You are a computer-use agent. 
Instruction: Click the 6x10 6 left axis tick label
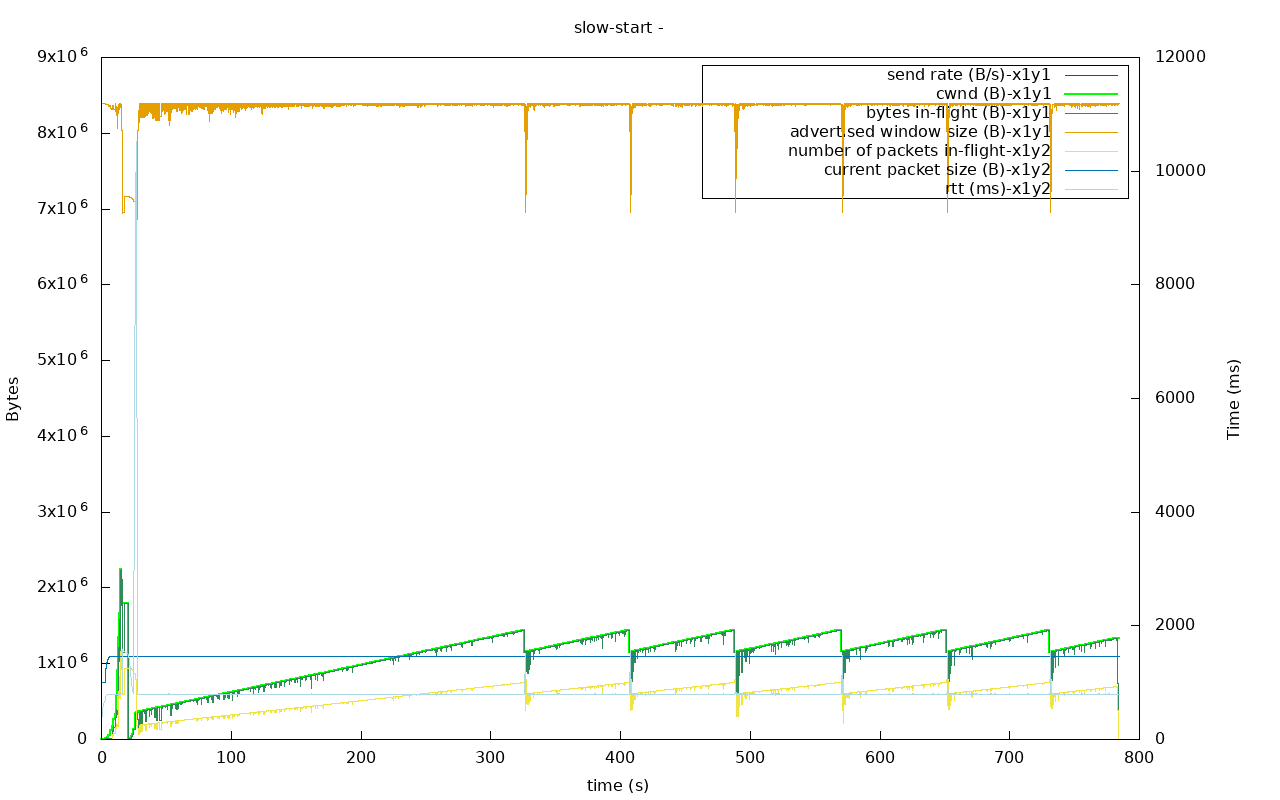63,282
